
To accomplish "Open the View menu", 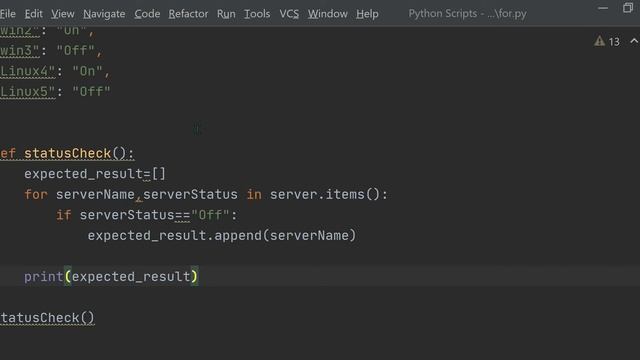I will click(62, 14).
